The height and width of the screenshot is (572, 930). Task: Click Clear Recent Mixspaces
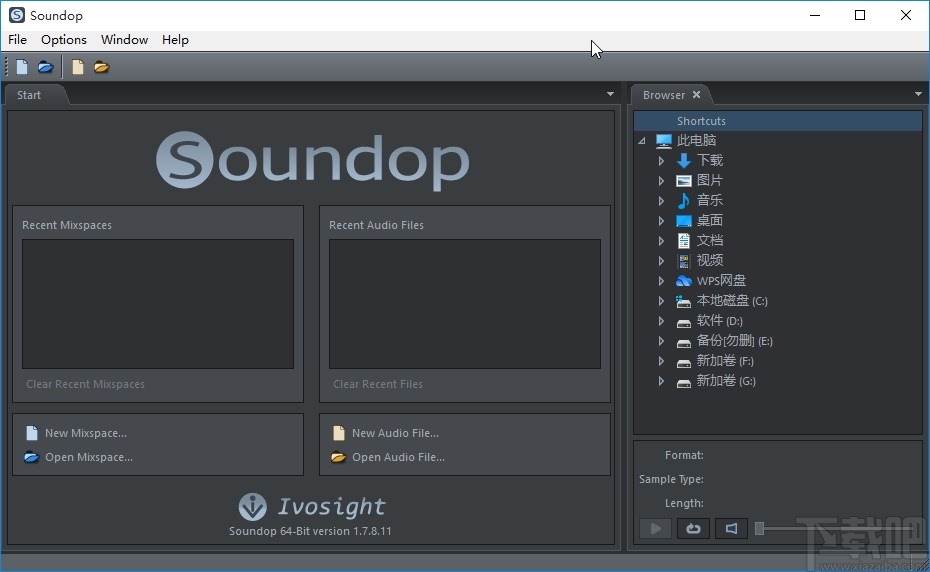pyautogui.click(x=85, y=384)
